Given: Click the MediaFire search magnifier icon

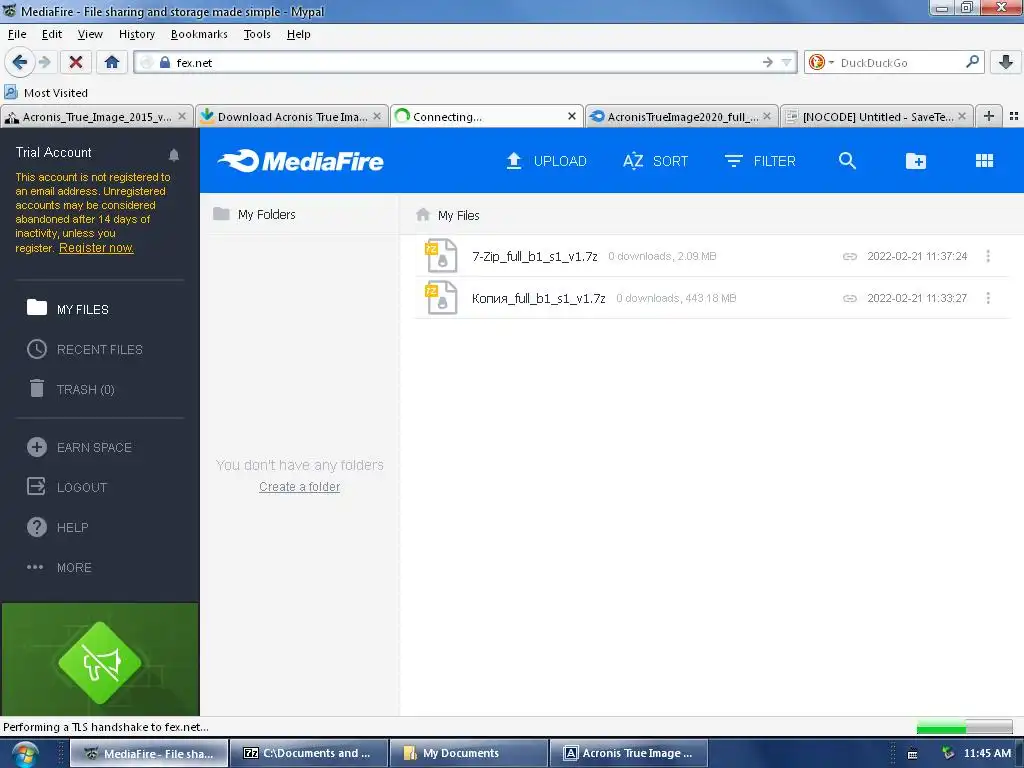Looking at the screenshot, I should [847, 161].
